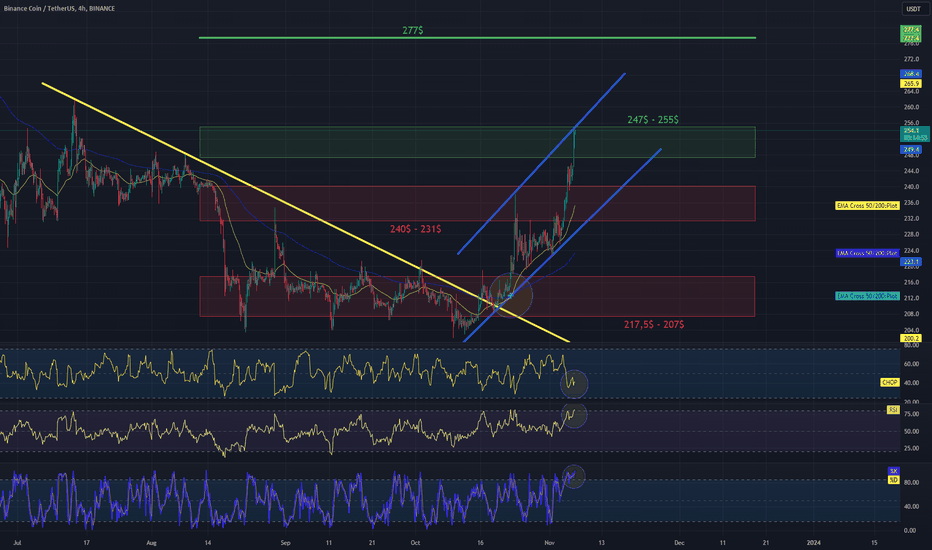Click the 75.00 RSI axis label

[x=911, y=414]
